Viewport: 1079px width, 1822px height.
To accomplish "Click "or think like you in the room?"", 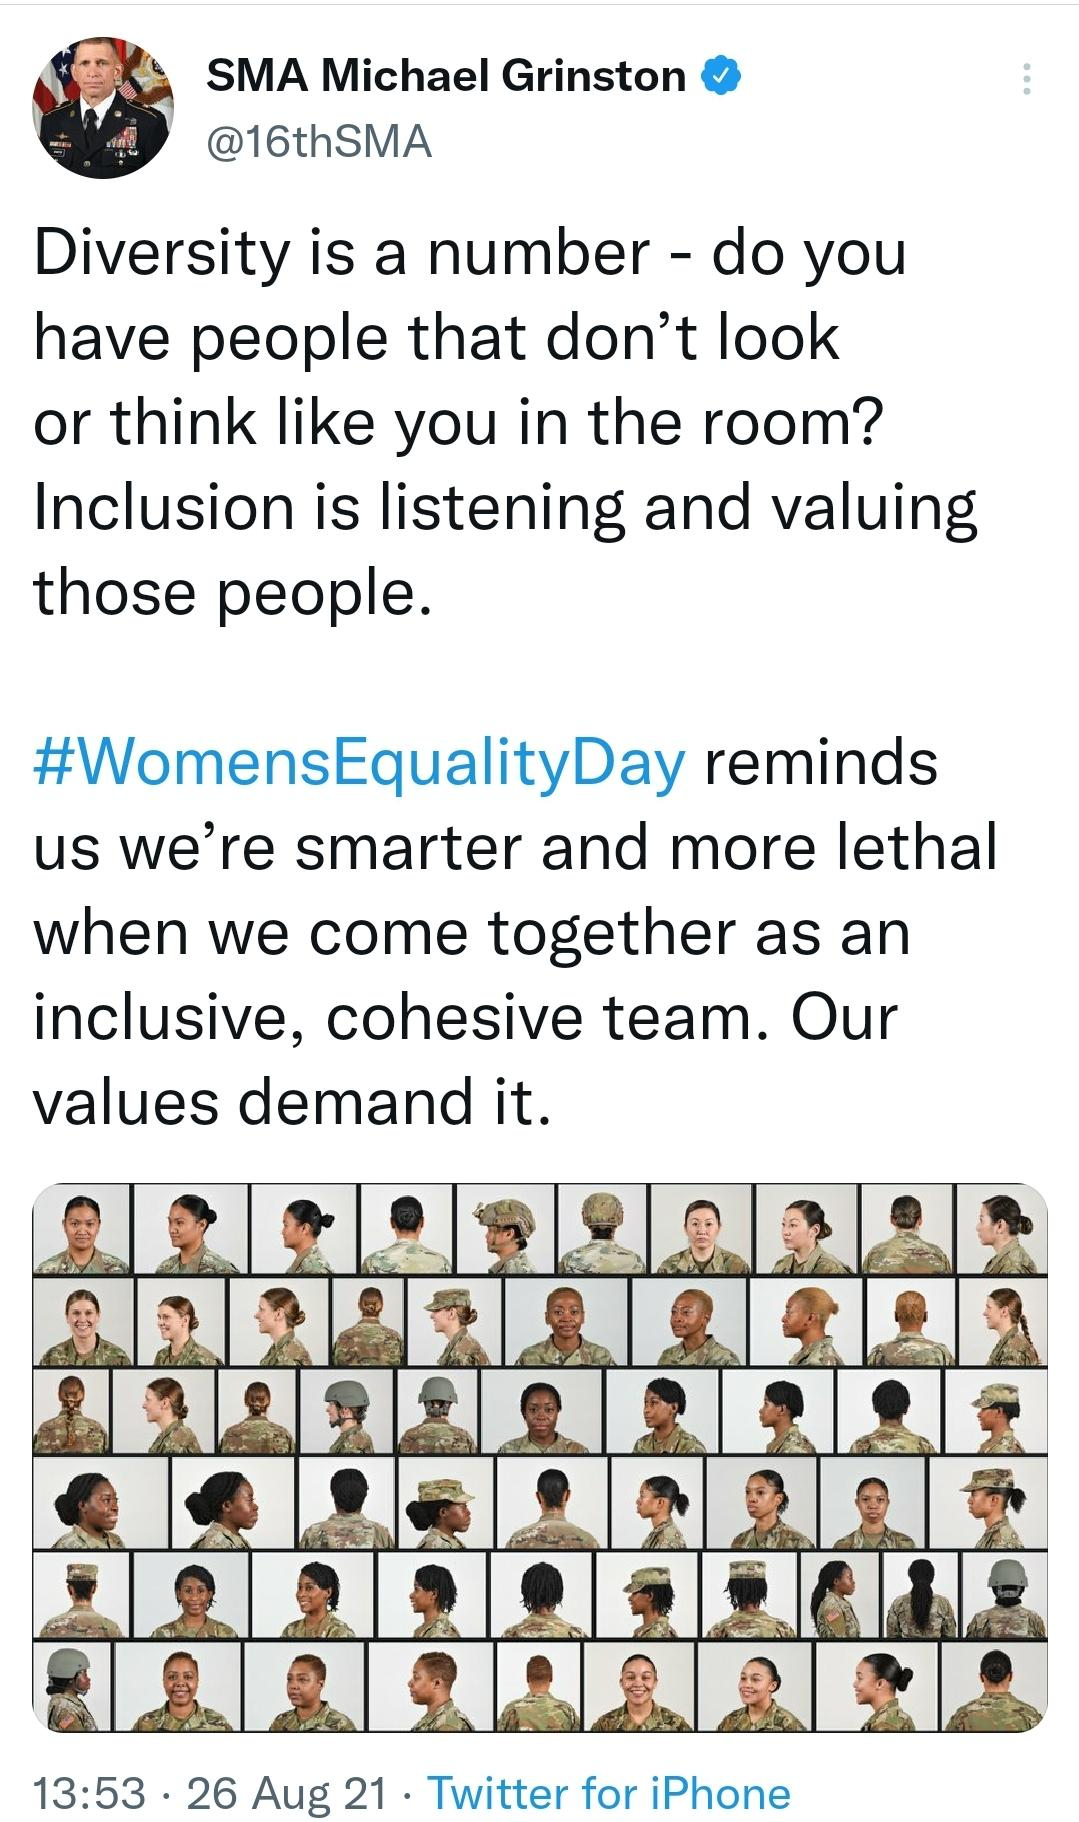I will pos(459,422).
